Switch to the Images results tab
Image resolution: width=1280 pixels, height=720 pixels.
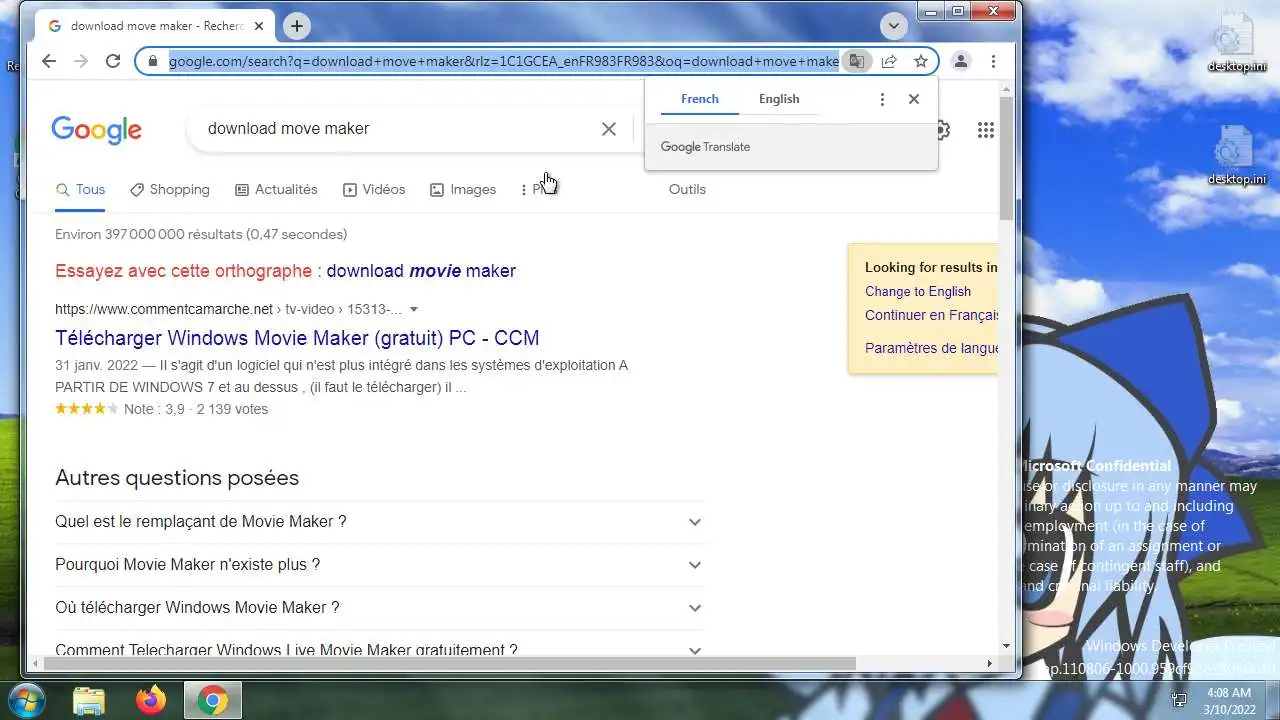[x=463, y=189]
